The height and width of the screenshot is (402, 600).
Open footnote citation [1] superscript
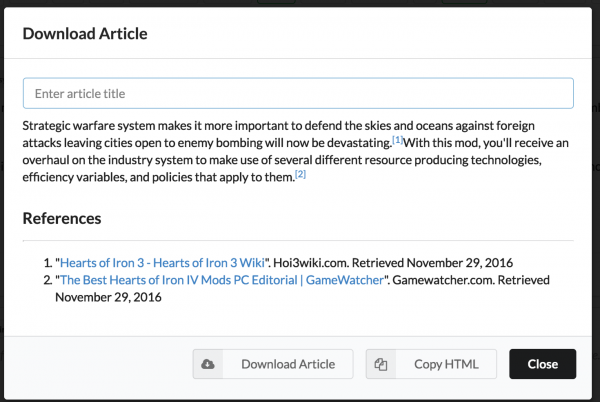coord(398,140)
